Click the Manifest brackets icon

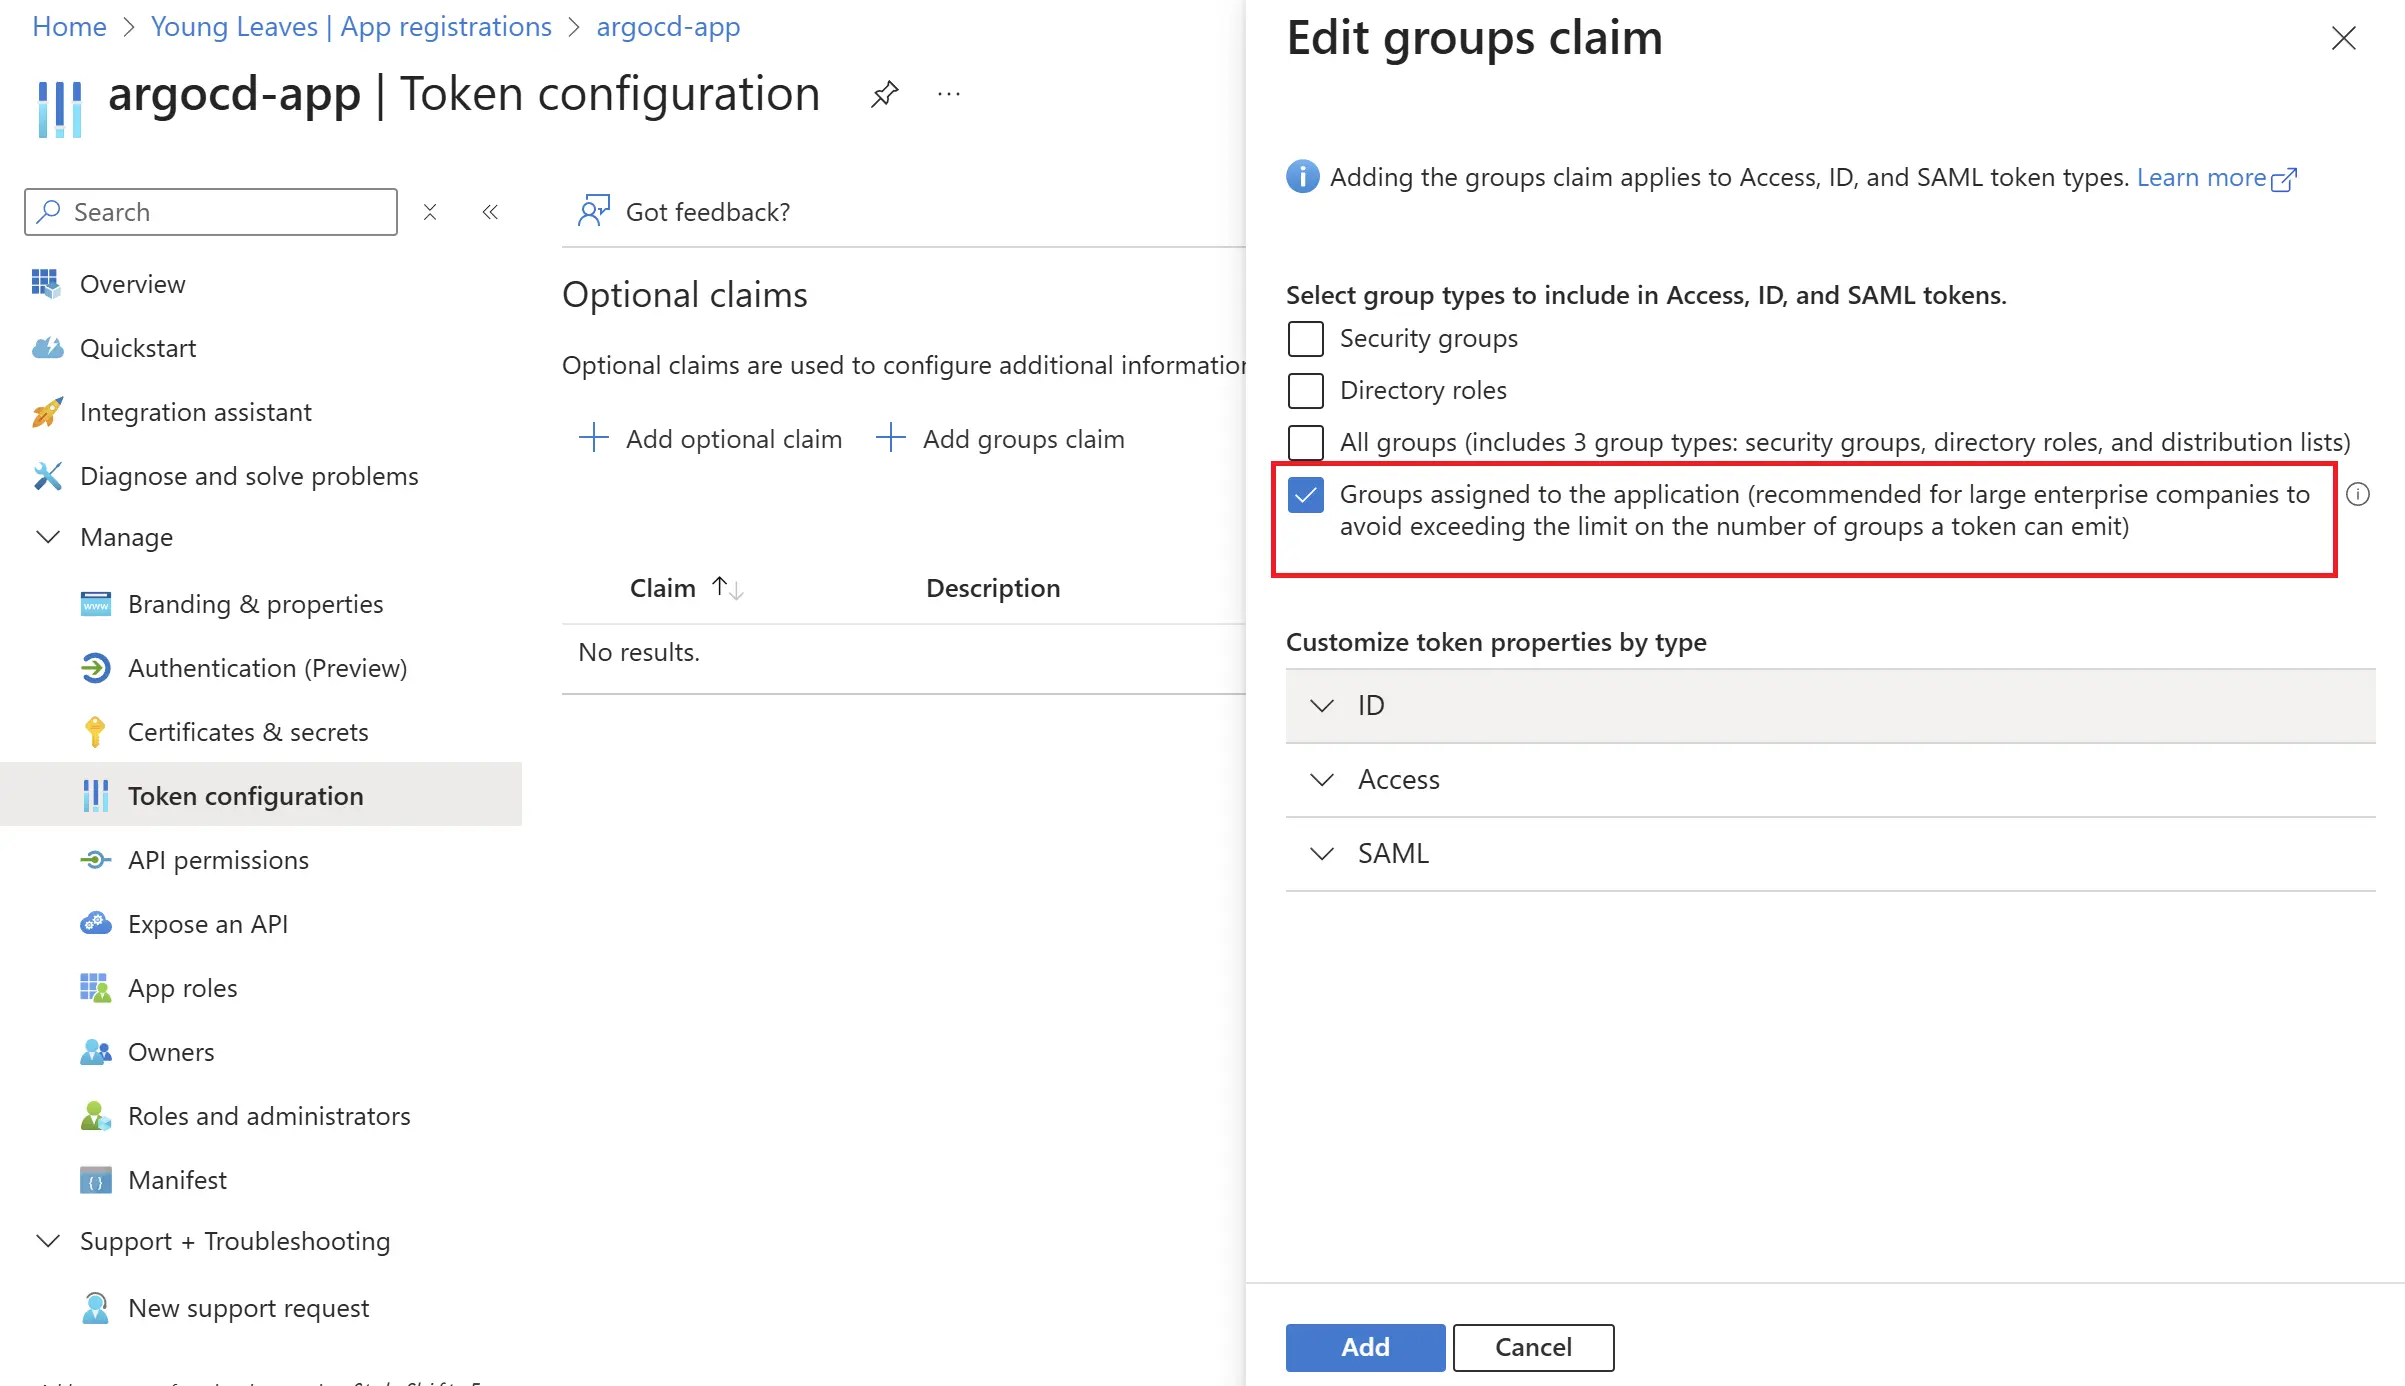click(x=95, y=1180)
